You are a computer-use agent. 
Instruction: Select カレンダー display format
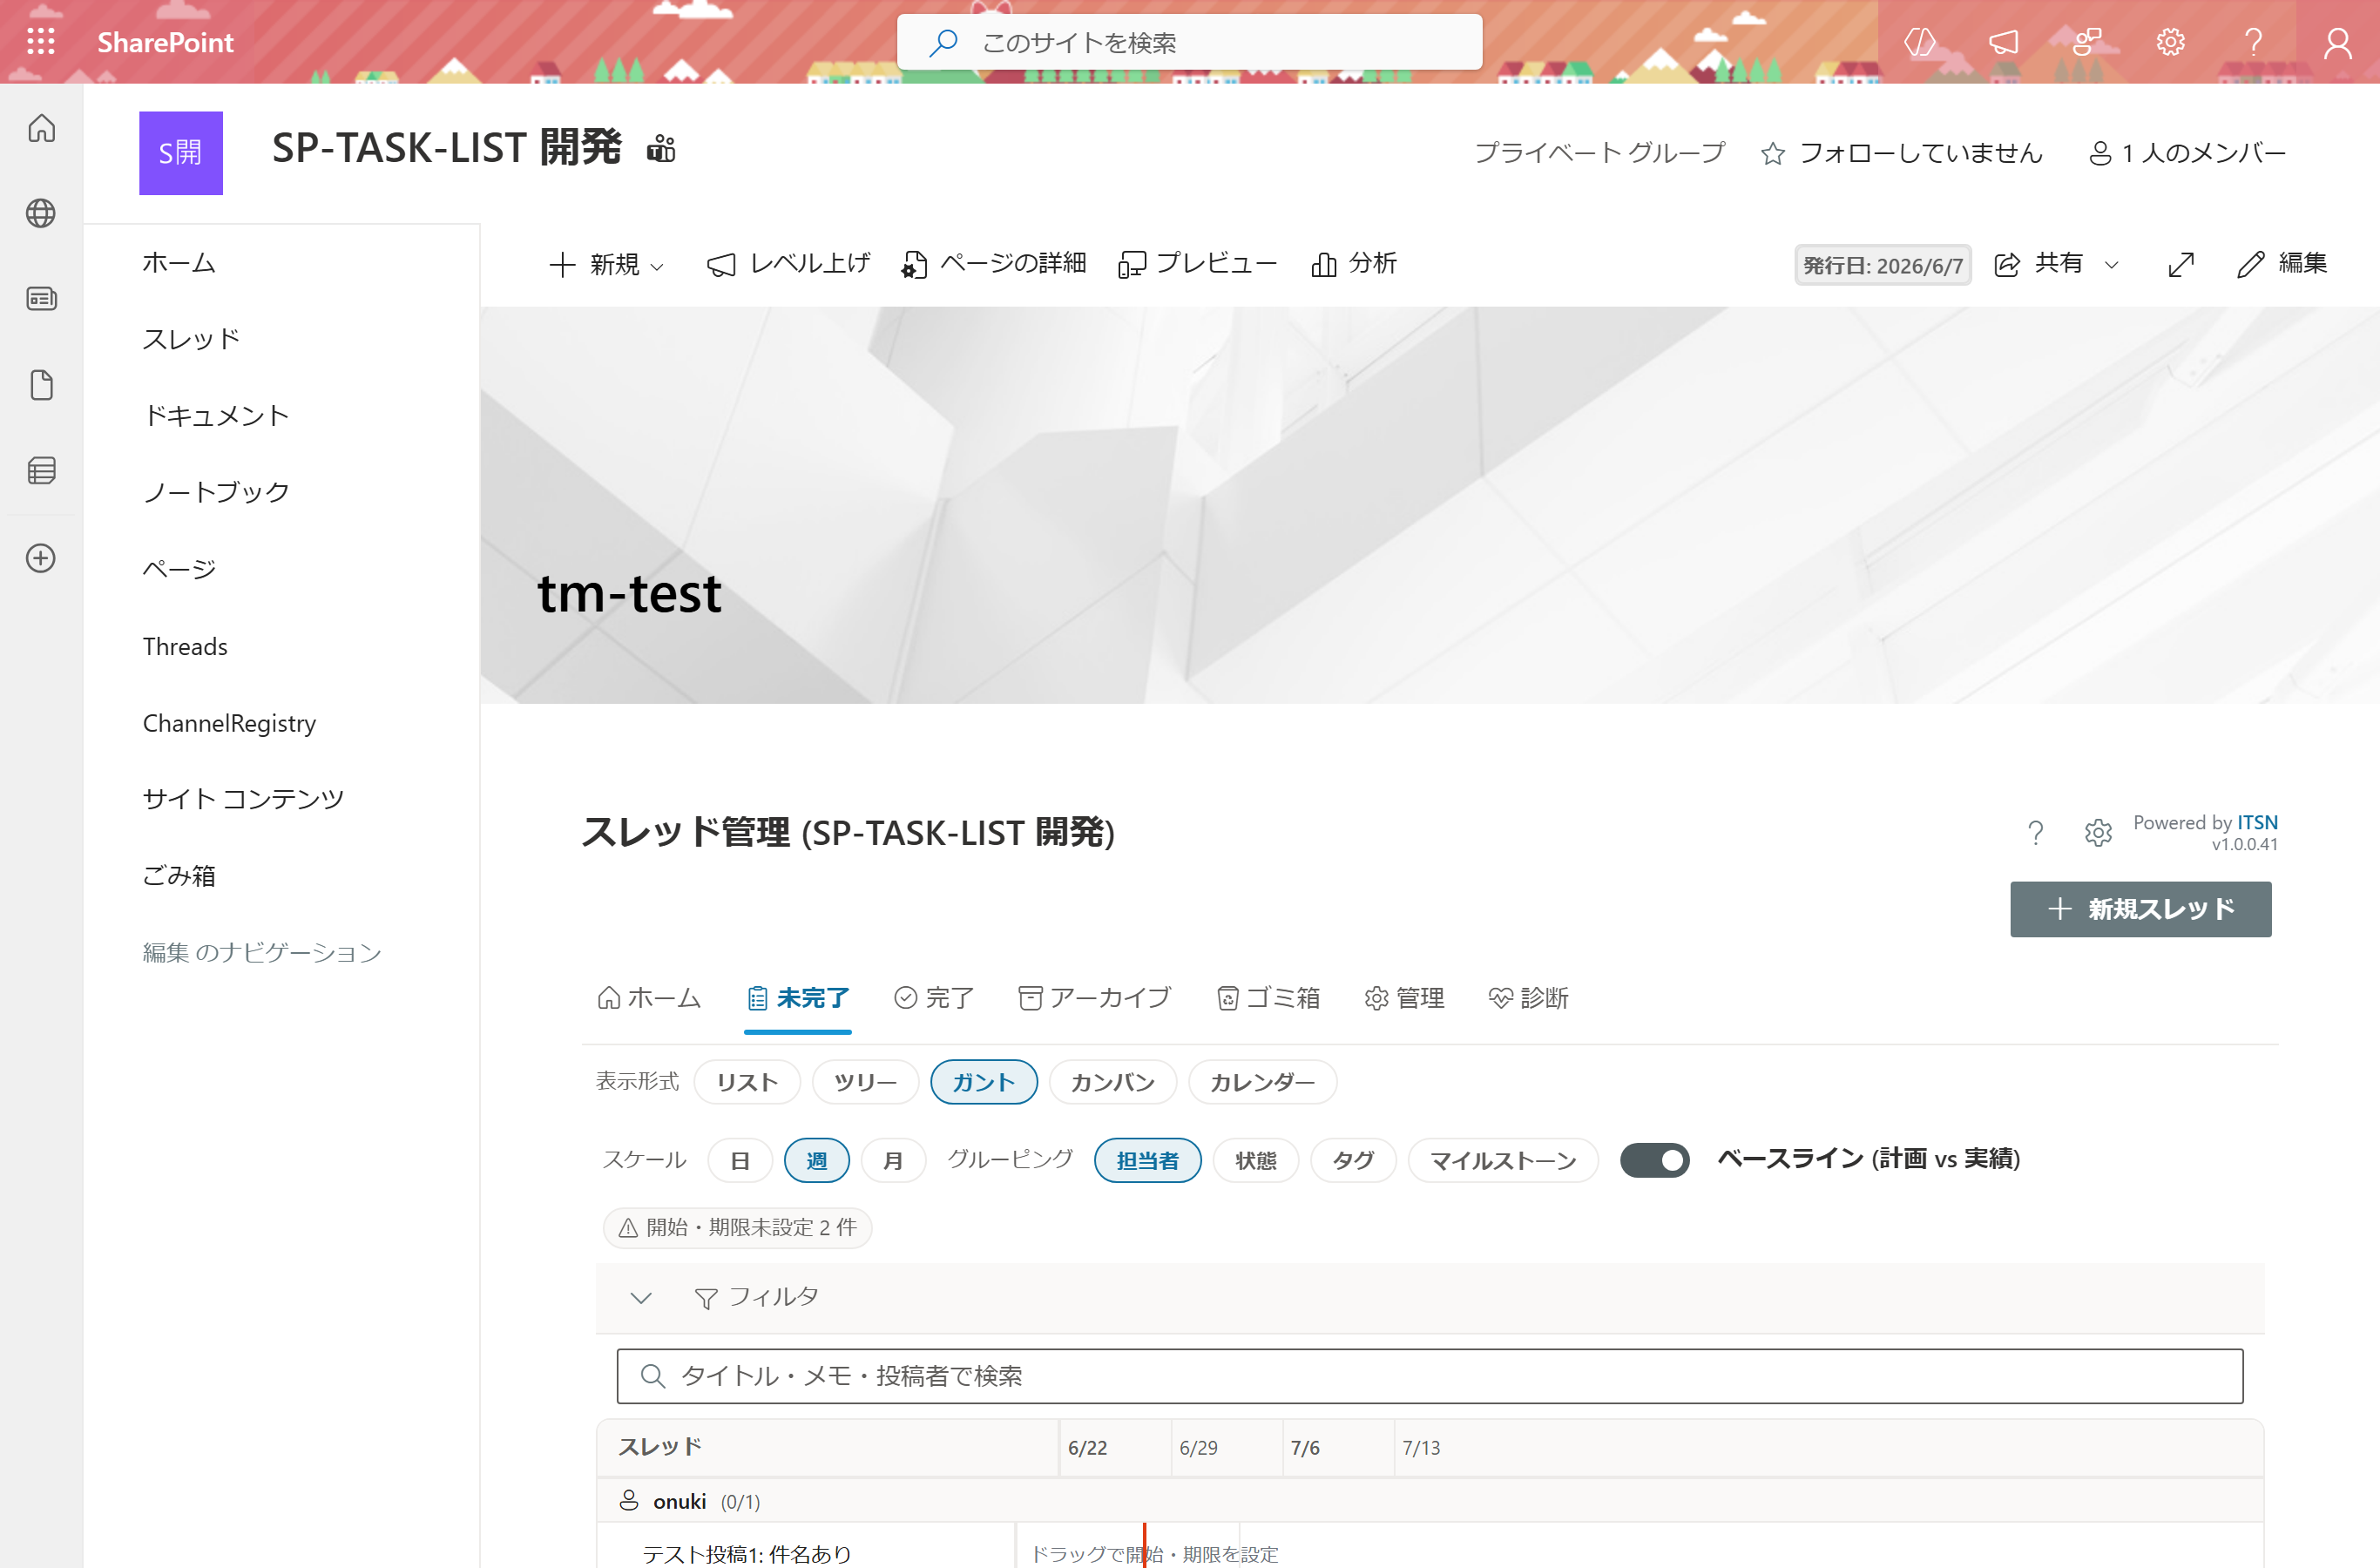(1263, 1082)
